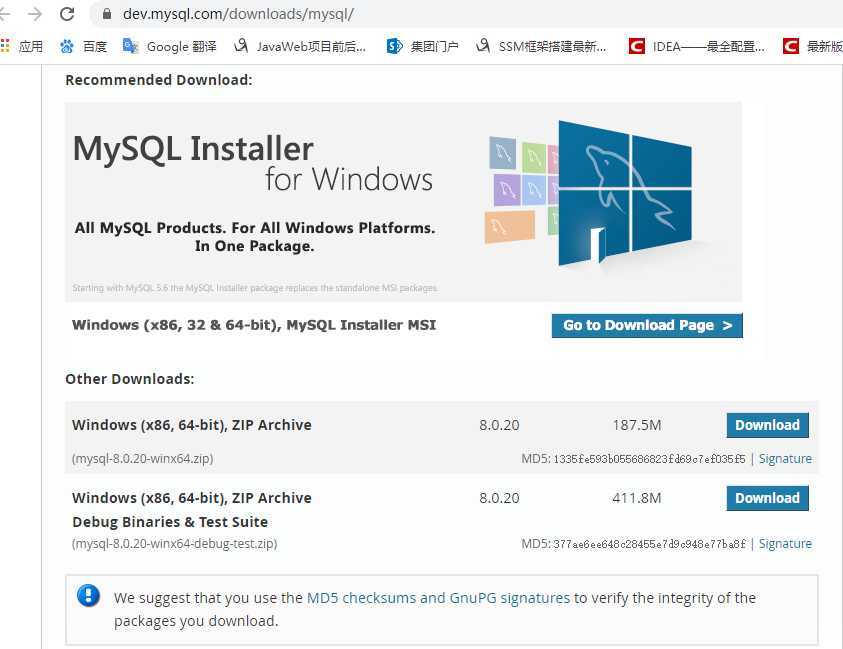Viewport: 843px width, 649px height.
Task: Open Signature link for mysql-8.0.20-winx64.zip
Action: coord(785,459)
